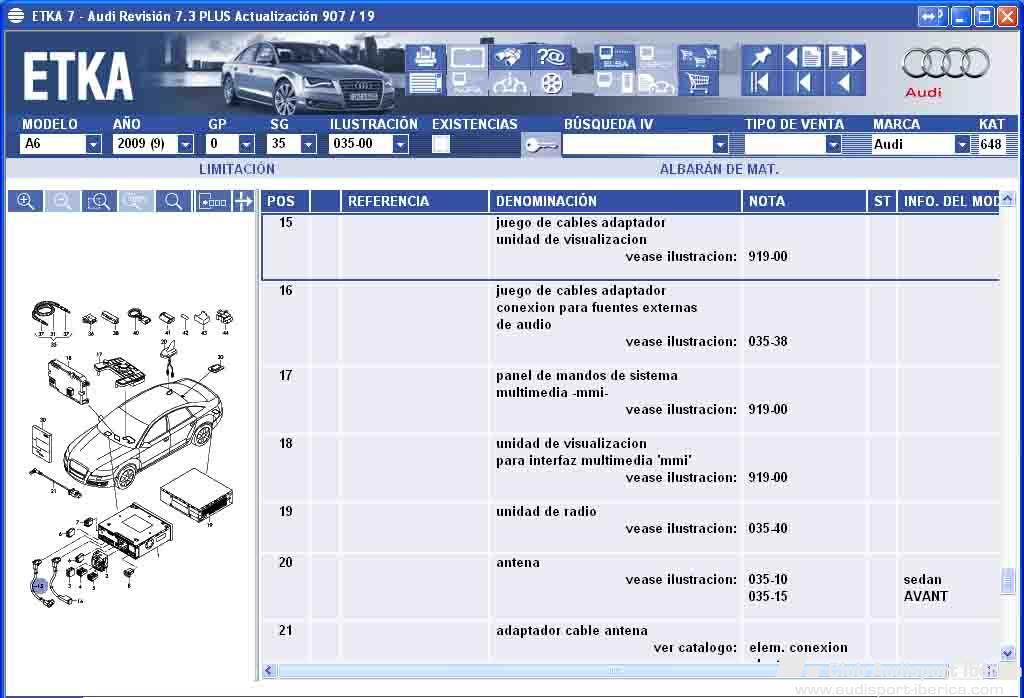The width and height of the screenshot is (1024, 698).
Task: Click illustration reference 035-10 for sedan
Action: pos(768,579)
